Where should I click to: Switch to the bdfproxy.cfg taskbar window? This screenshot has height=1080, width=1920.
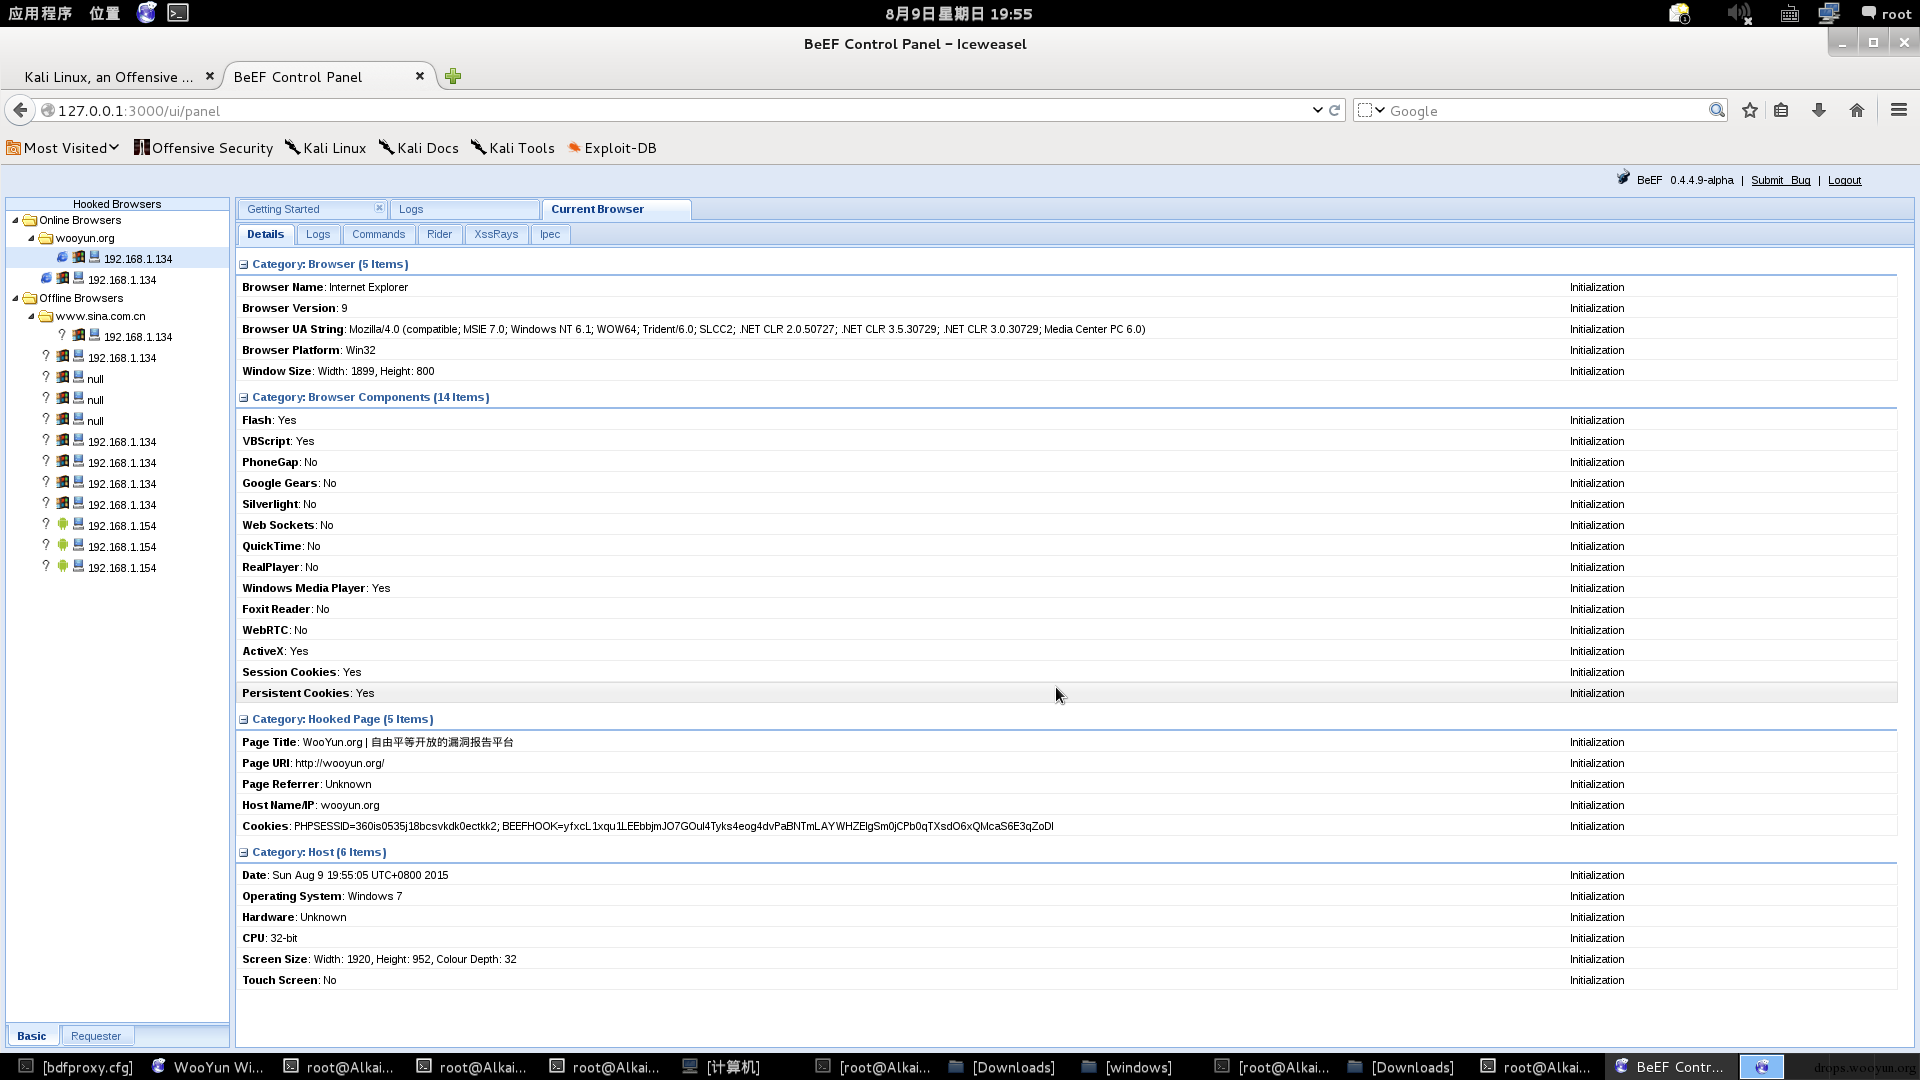click(x=76, y=1067)
